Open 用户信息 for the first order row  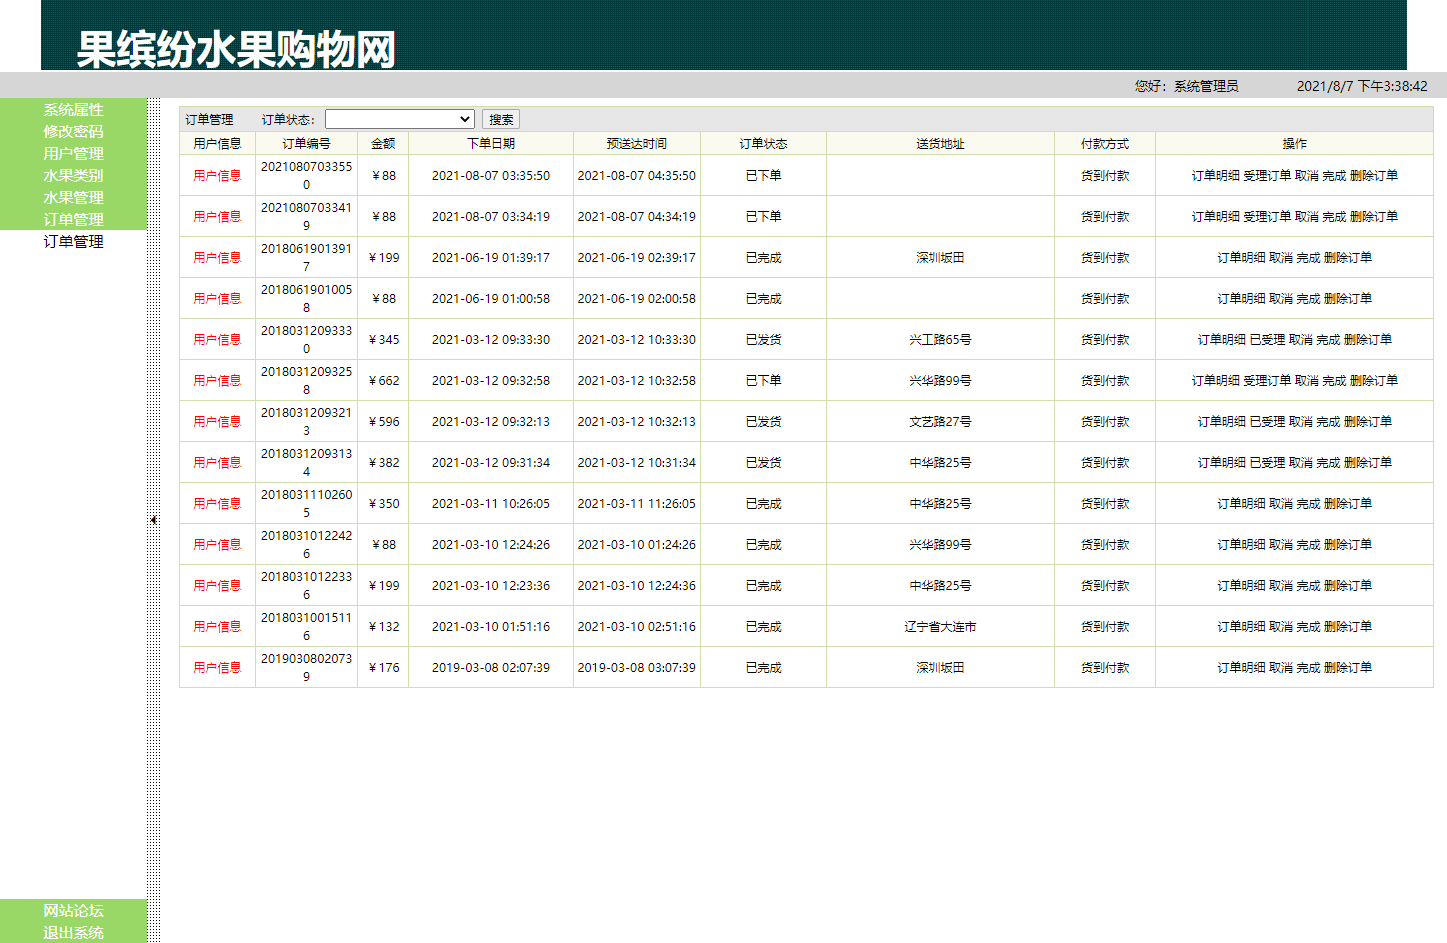217,176
